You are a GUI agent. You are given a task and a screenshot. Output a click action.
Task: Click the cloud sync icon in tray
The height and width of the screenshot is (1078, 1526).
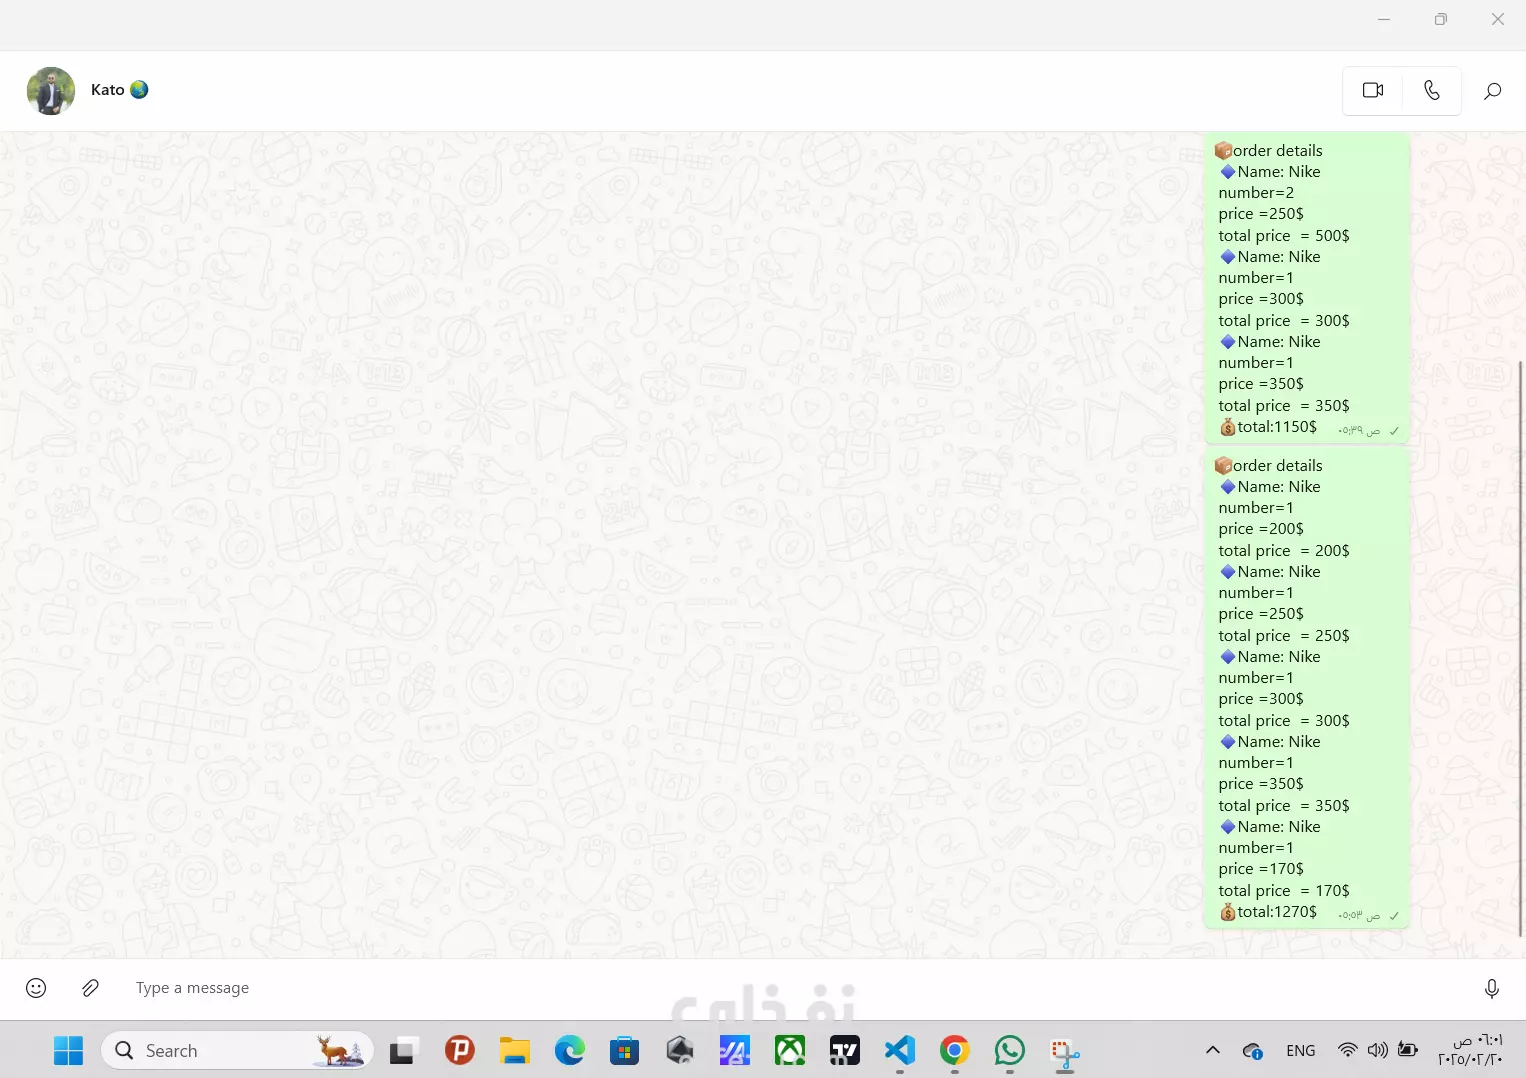coord(1252,1051)
